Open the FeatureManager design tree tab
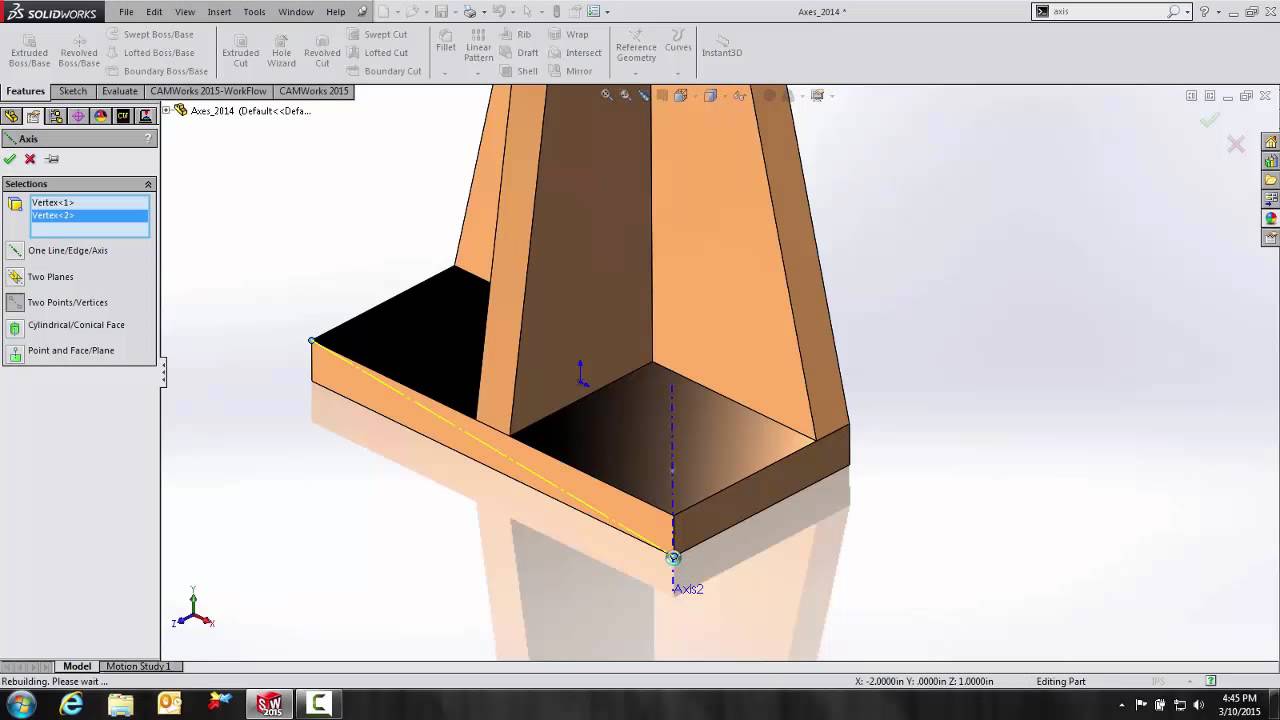This screenshot has height=720, width=1280. coord(12,116)
